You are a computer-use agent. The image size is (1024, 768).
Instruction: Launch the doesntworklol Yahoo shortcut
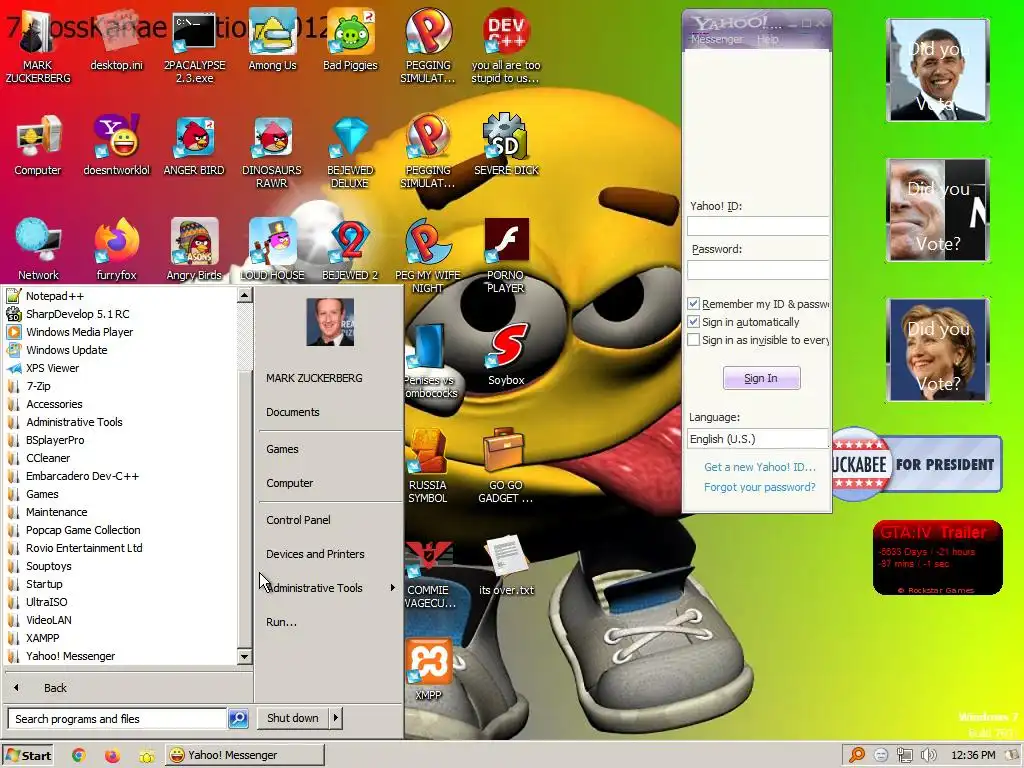[116, 145]
